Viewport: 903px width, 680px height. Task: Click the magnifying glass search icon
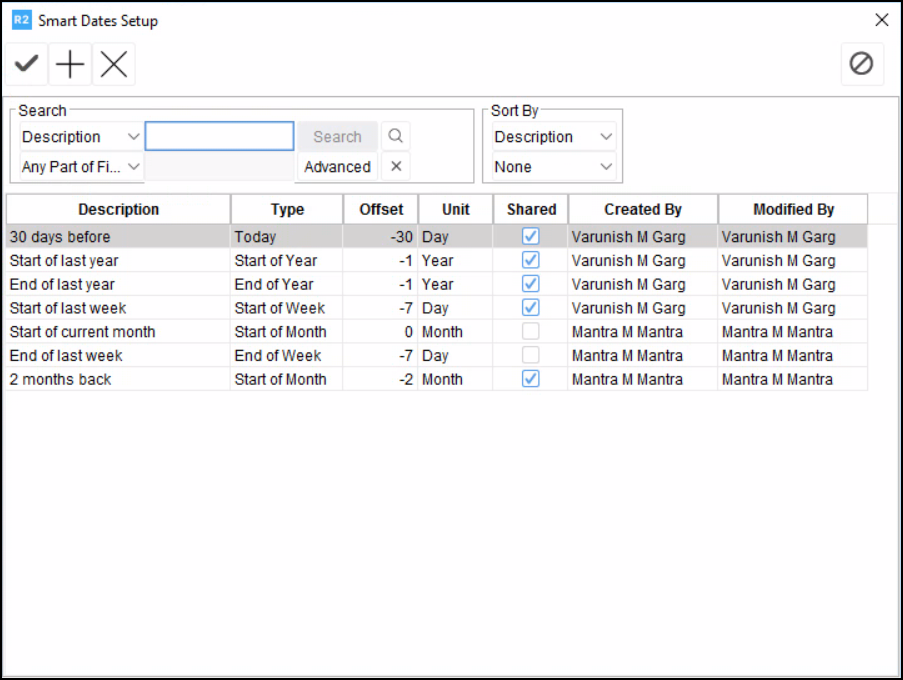pos(395,136)
